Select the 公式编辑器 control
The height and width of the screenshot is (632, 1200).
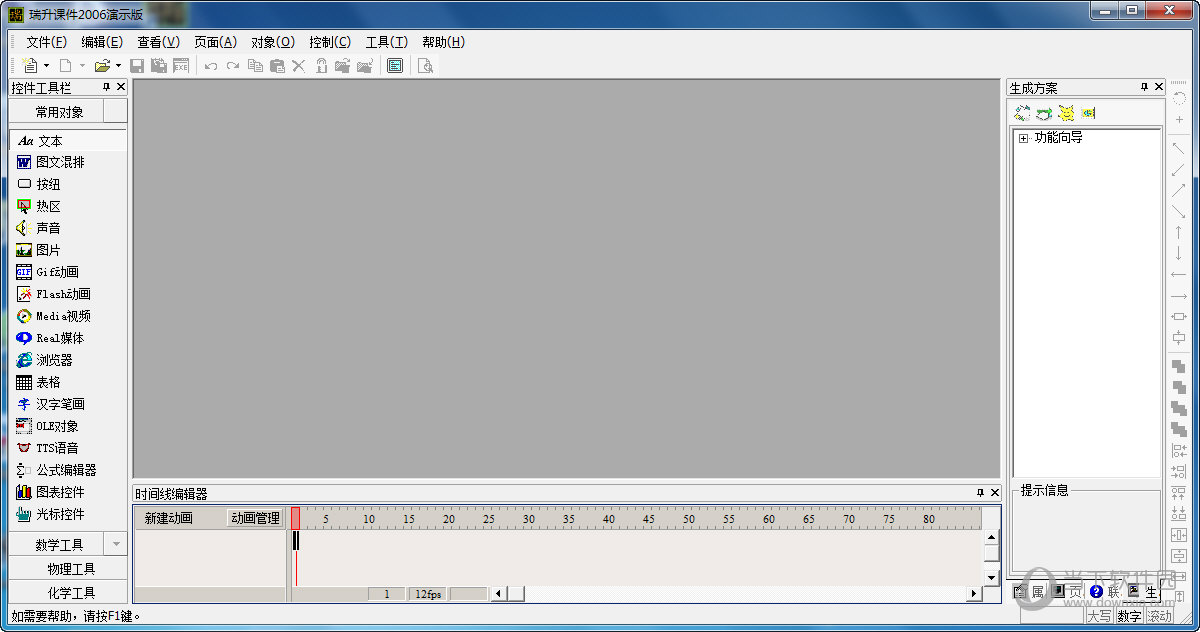pos(68,470)
